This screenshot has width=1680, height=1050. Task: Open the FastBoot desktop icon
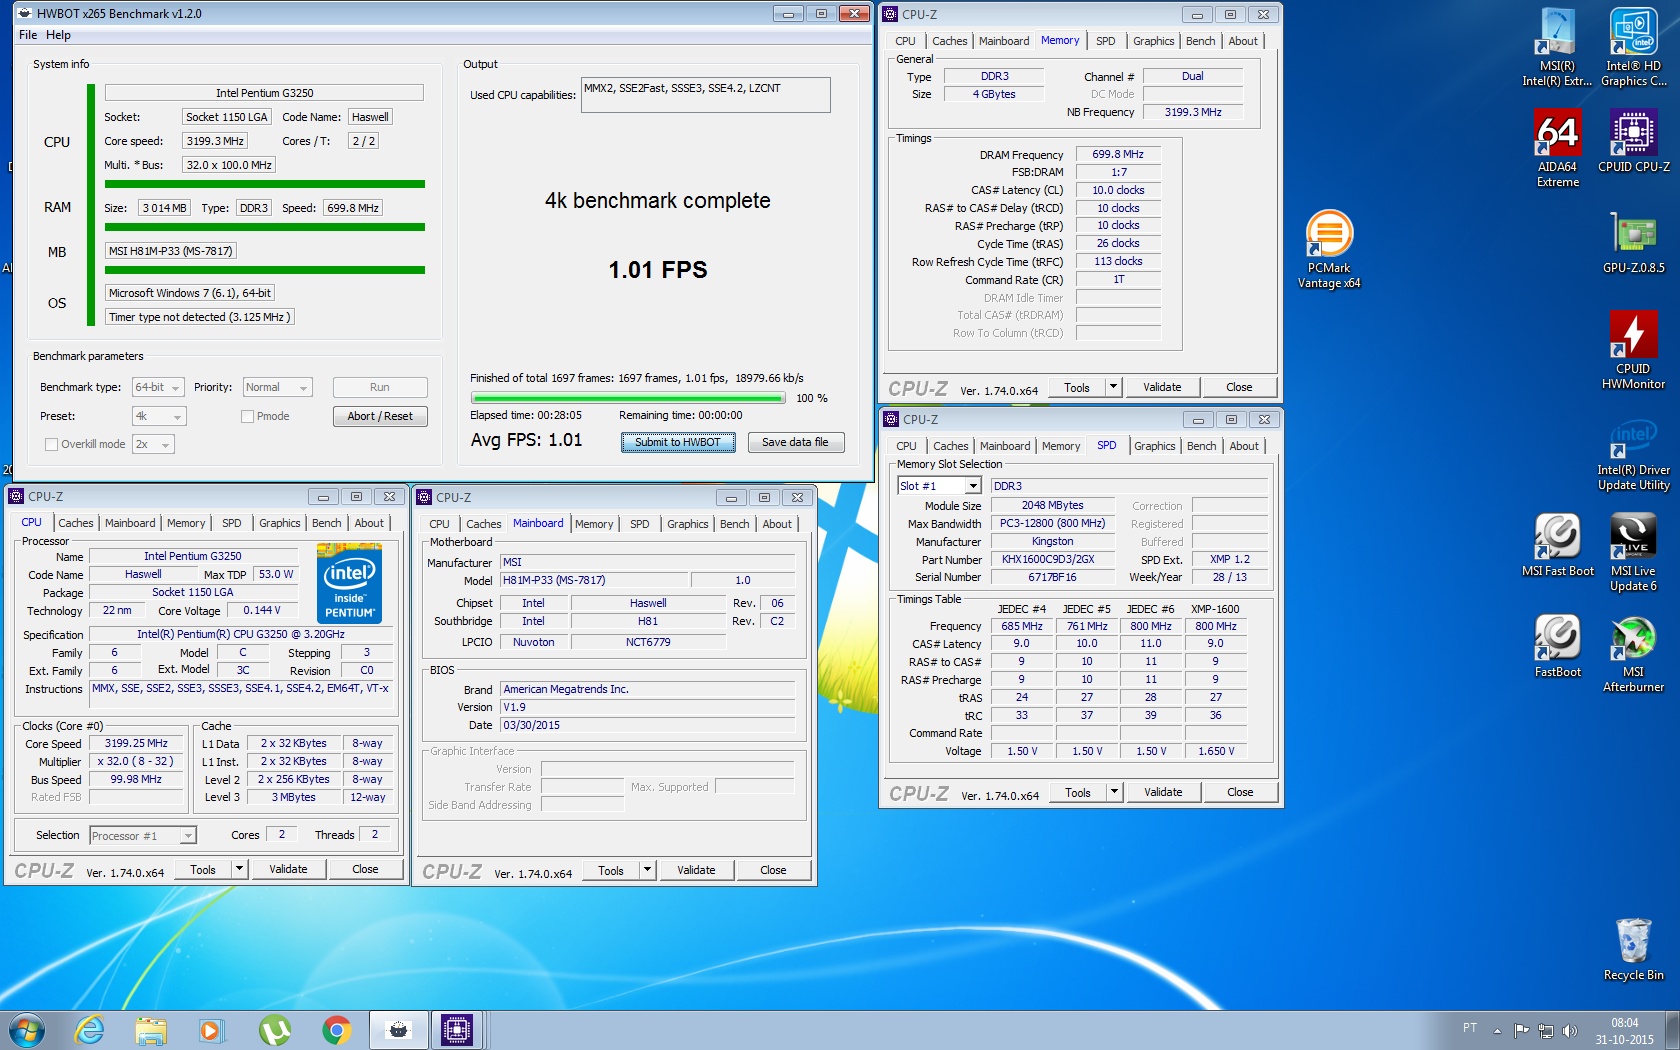[x=1558, y=646]
